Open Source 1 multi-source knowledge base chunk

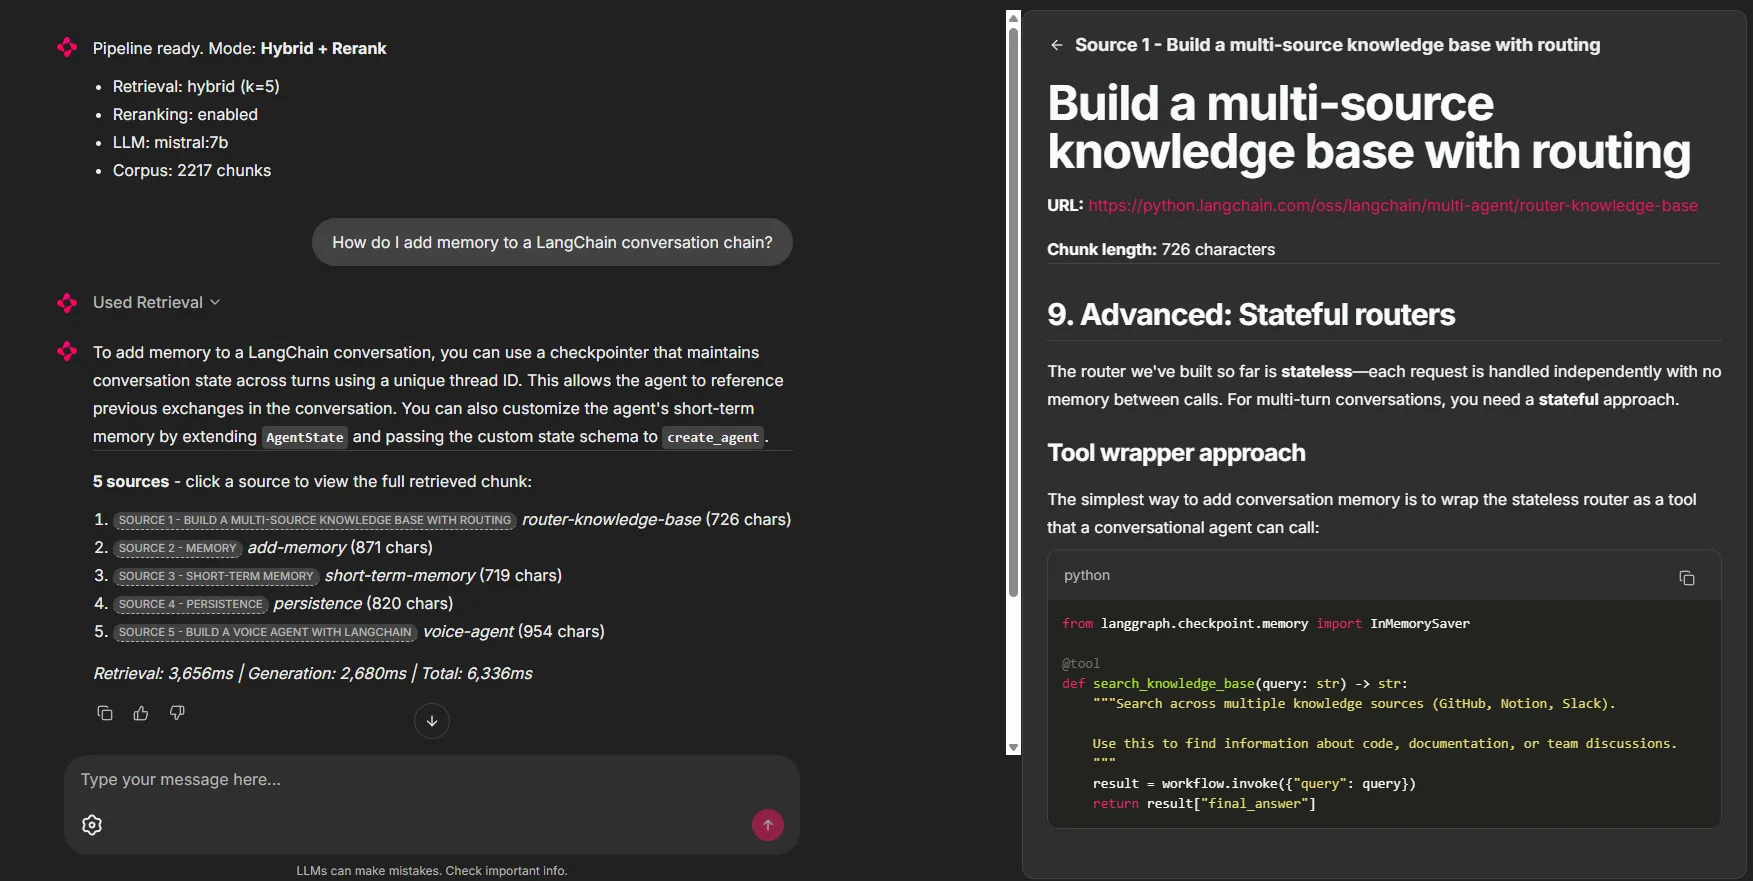click(x=315, y=520)
